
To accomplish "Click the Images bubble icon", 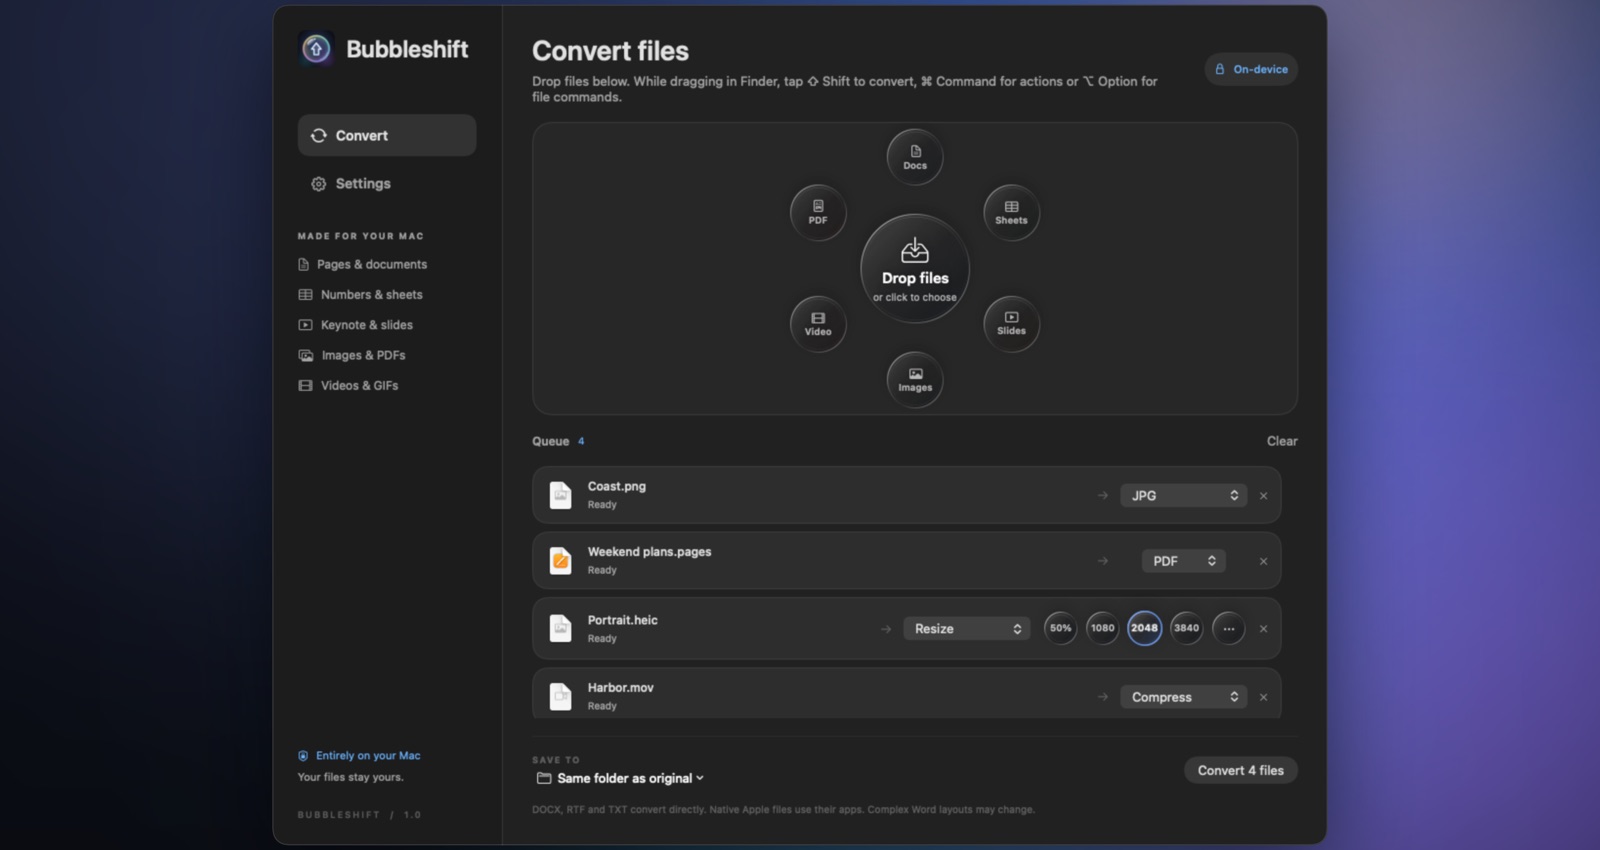I will click(915, 379).
